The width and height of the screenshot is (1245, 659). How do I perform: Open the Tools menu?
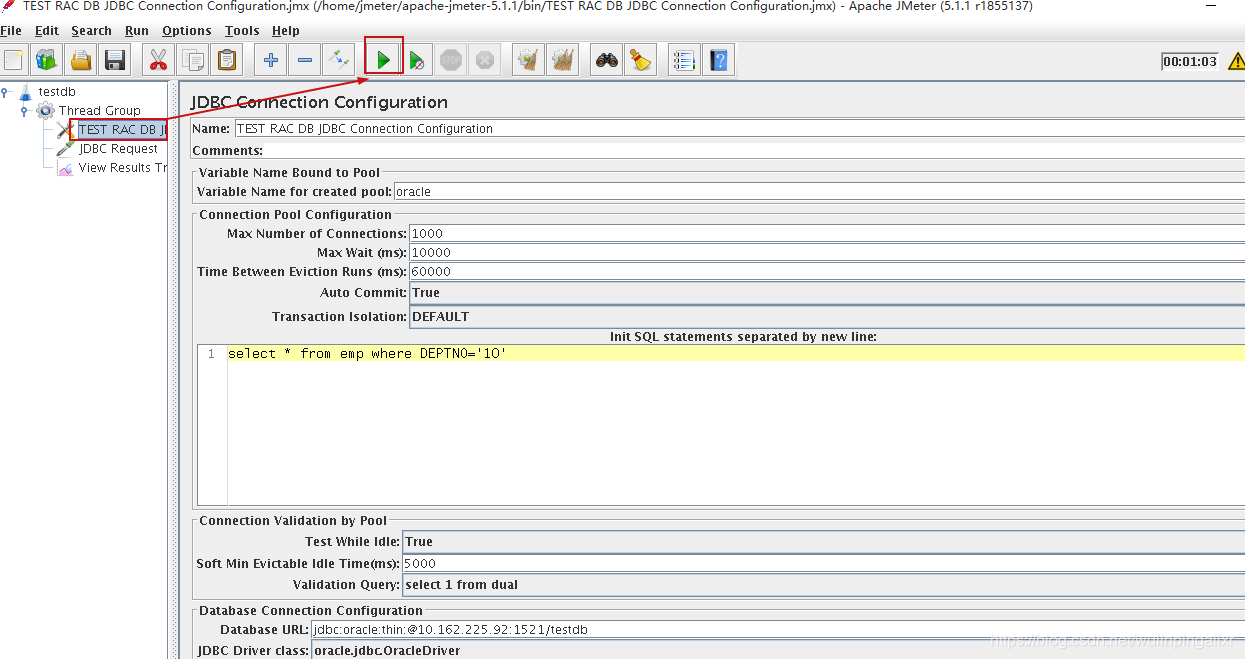pos(242,31)
